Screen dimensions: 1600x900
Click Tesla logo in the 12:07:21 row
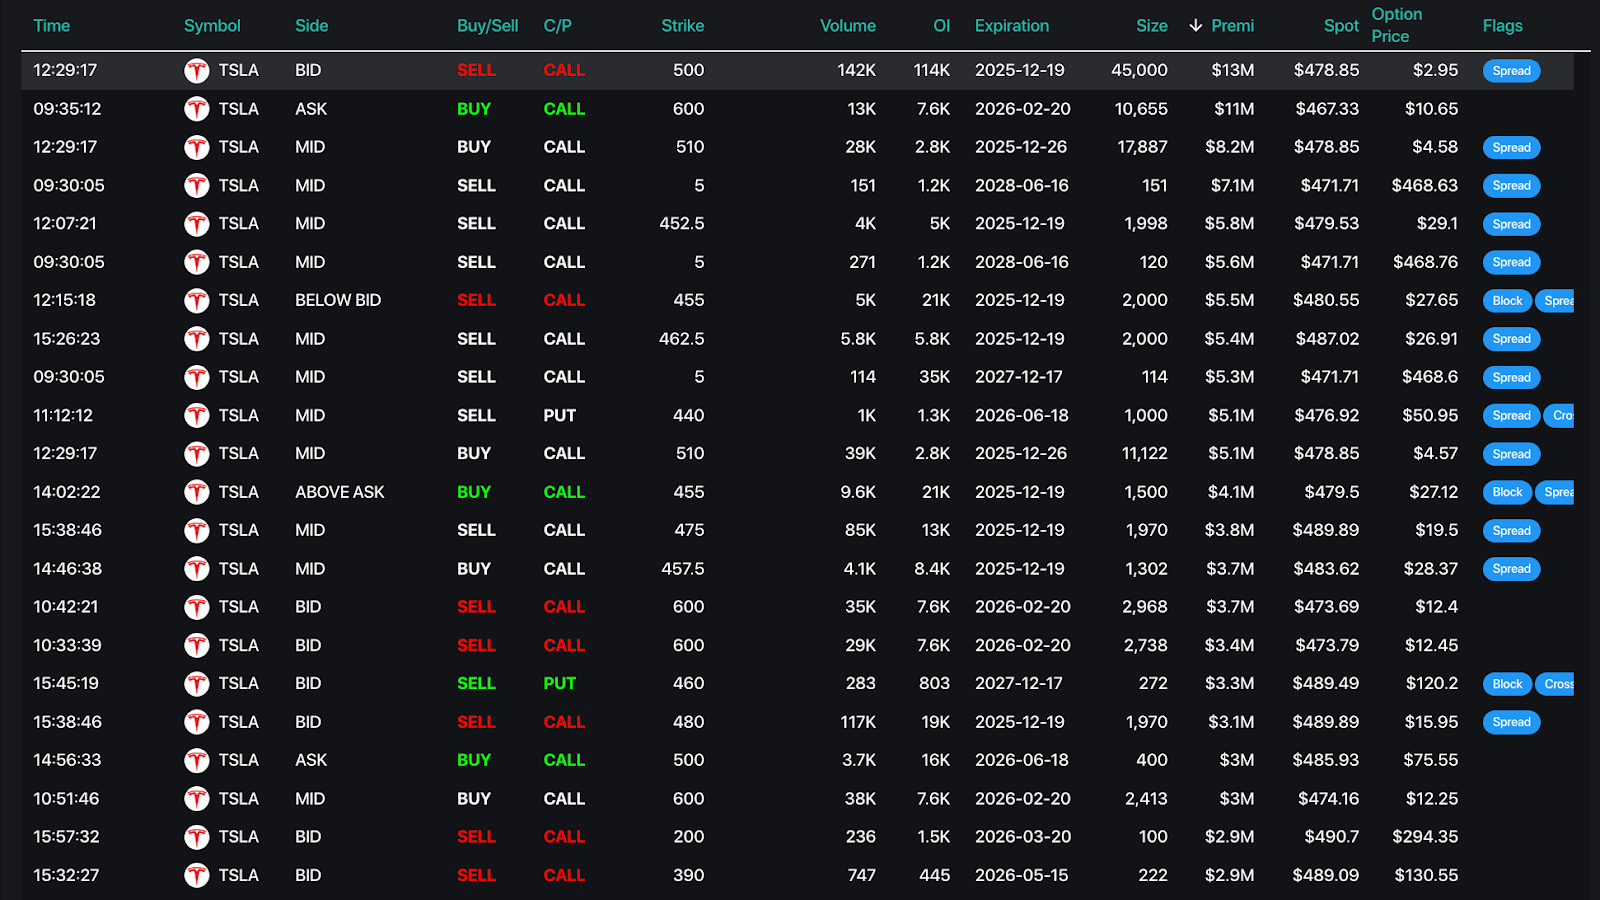(197, 224)
